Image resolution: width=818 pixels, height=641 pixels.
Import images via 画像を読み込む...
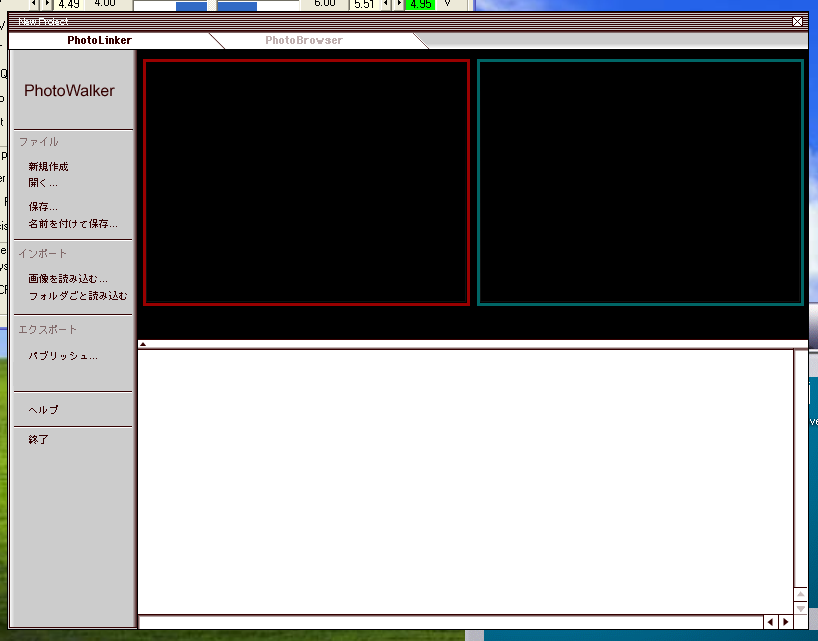(68, 279)
